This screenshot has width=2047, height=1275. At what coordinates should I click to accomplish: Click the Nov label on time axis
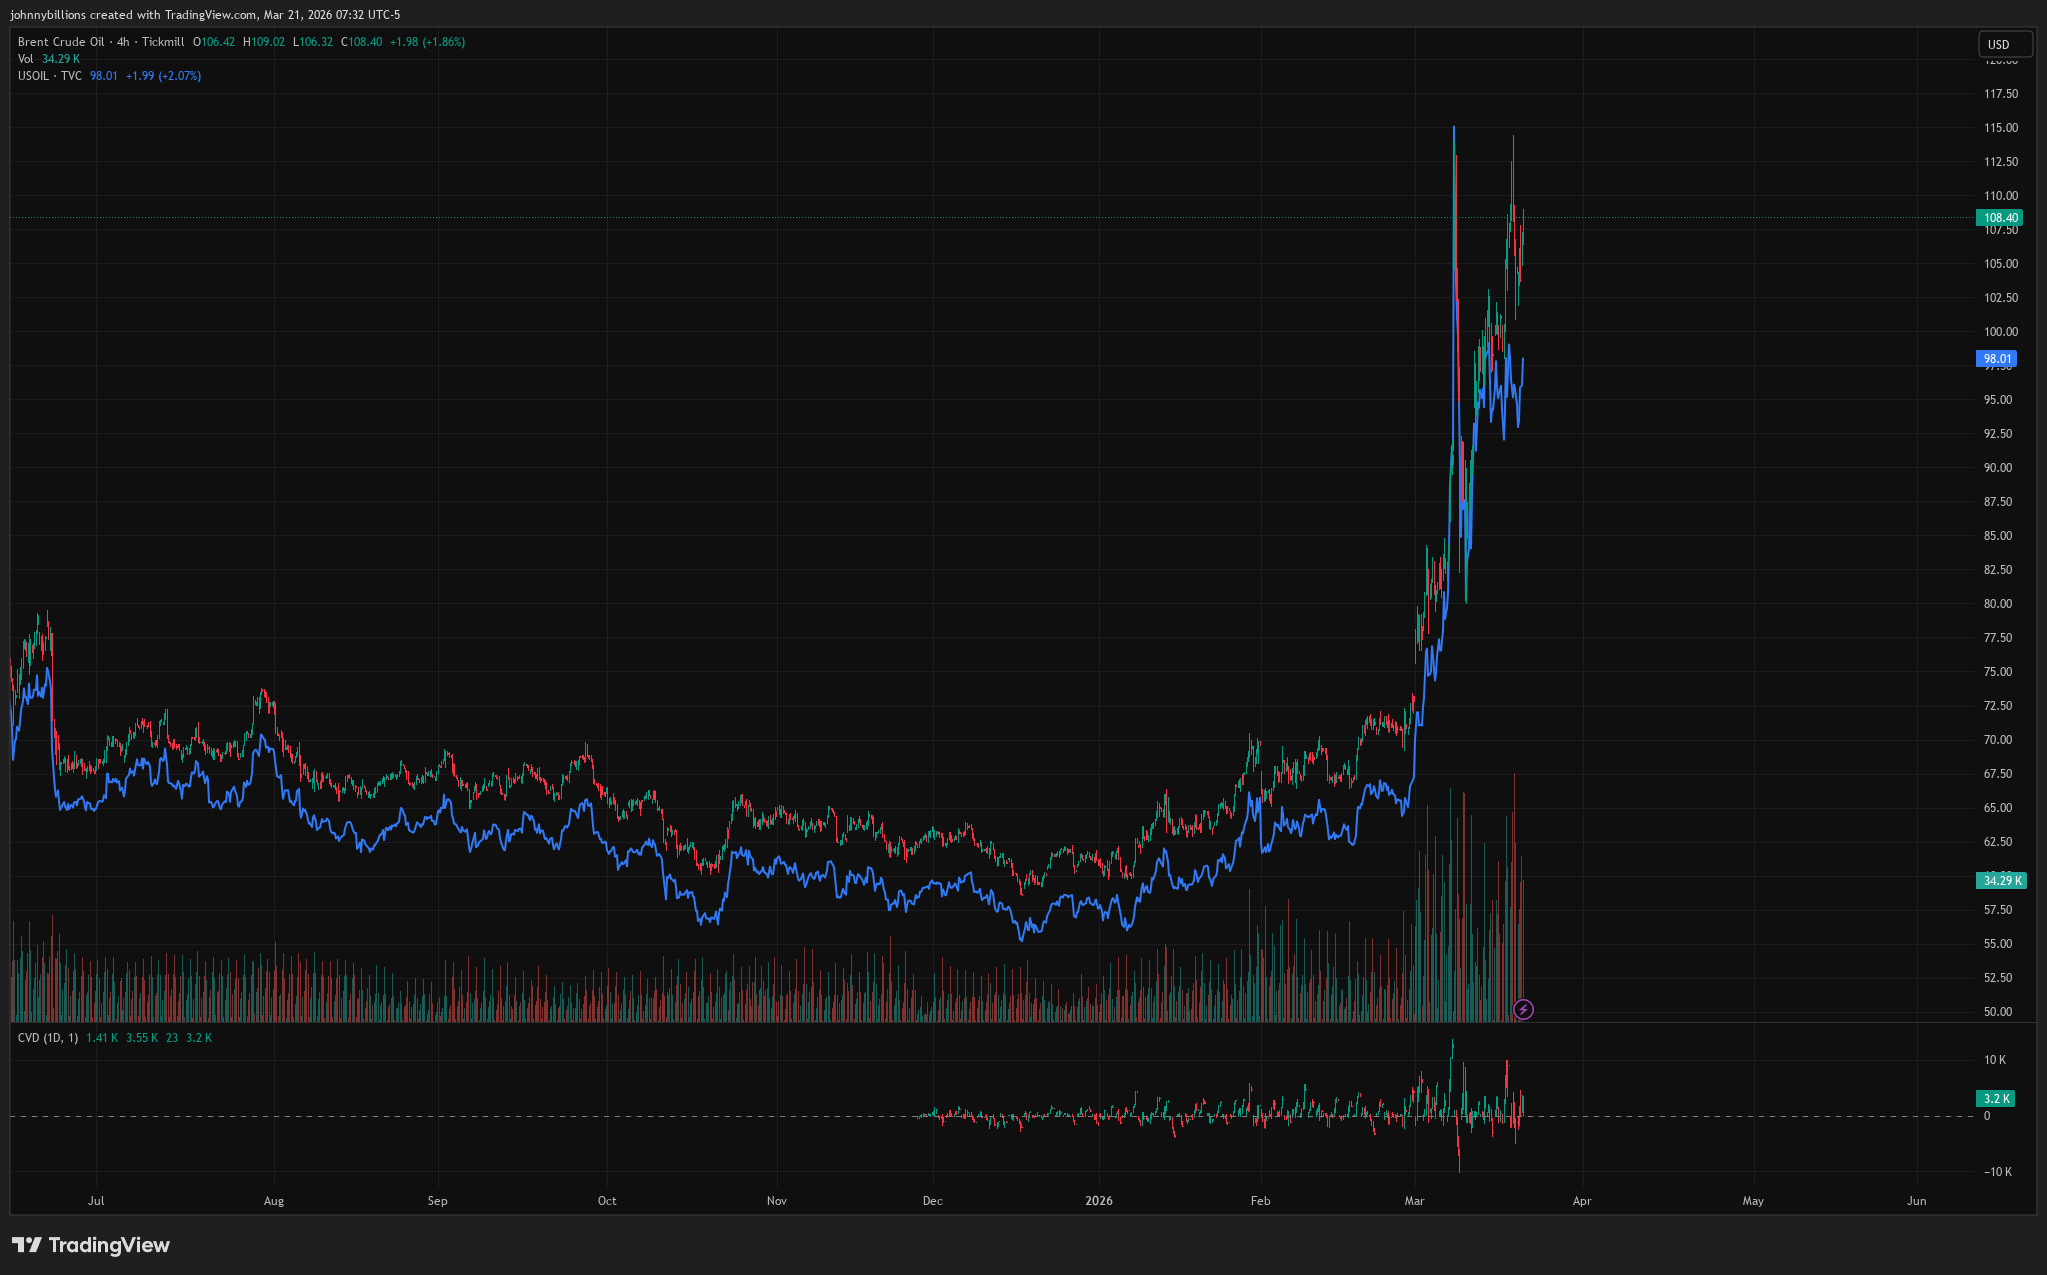coord(776,1201)
